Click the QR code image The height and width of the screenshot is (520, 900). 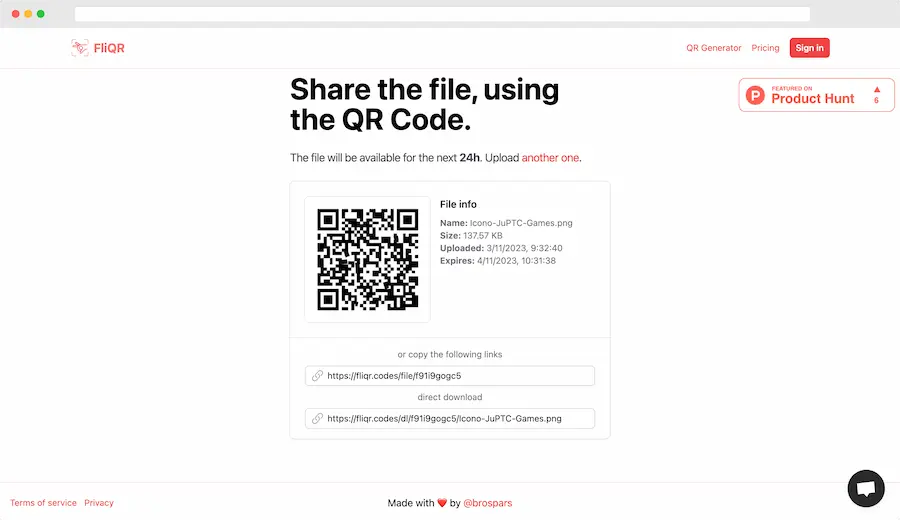coord(367,259)
